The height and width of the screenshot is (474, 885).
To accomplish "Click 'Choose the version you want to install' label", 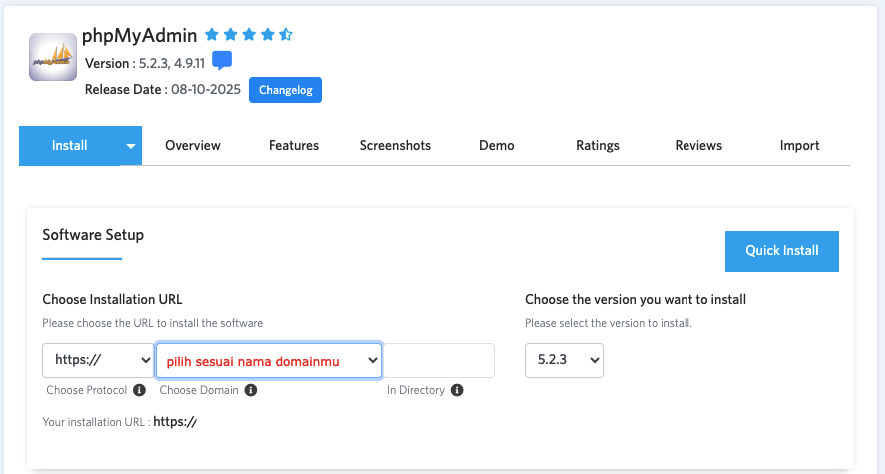I will 636,299.
